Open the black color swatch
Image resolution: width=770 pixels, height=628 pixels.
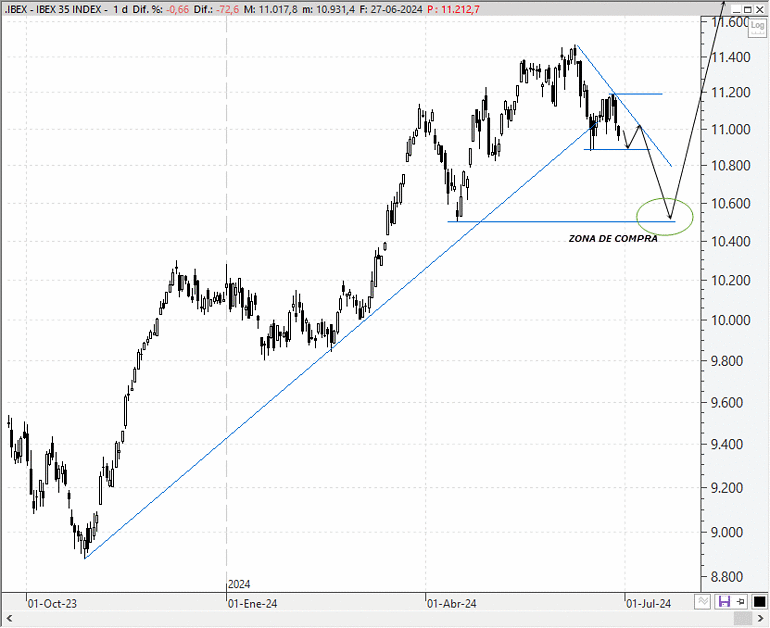coord(759,601)
